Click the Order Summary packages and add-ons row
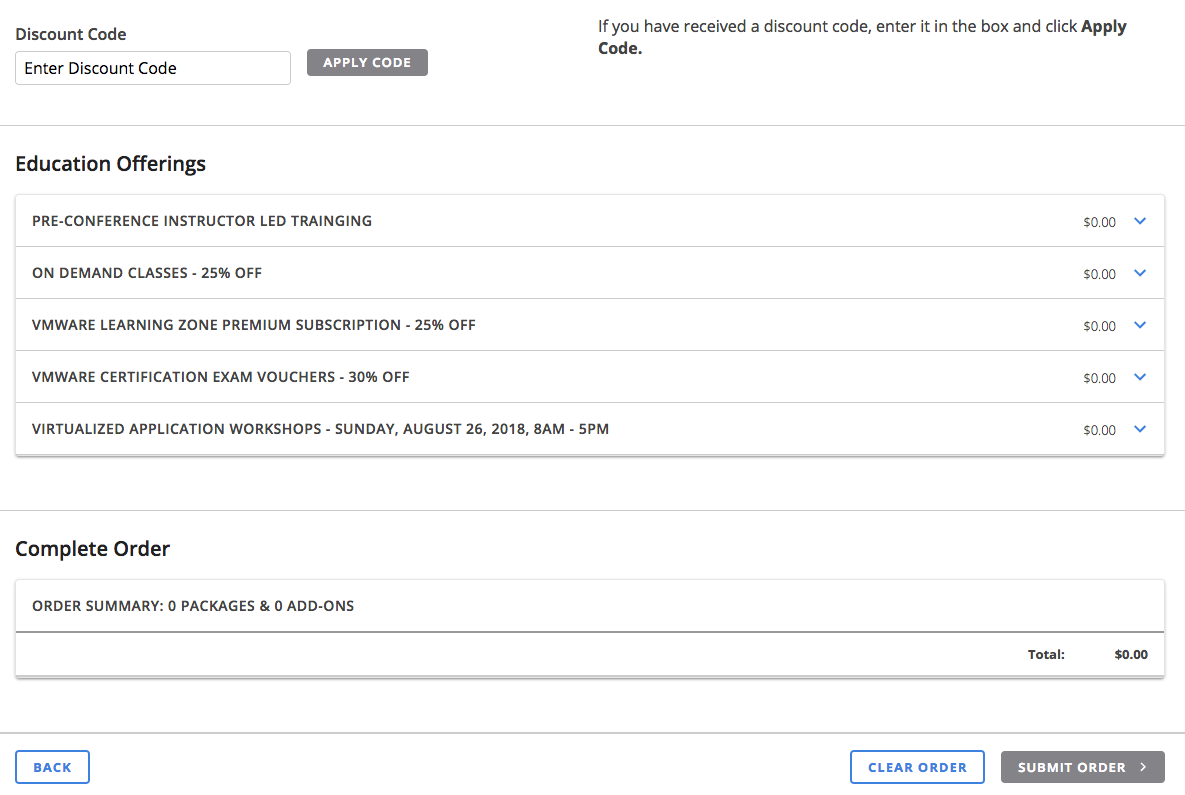 (x=193, y=606)
